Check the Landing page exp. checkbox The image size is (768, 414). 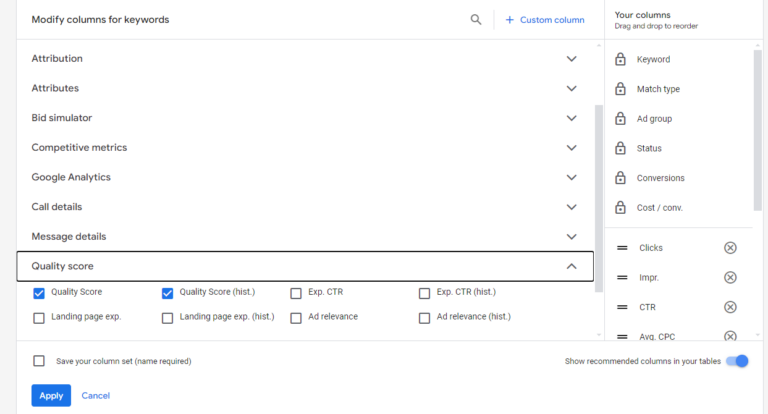39,318
